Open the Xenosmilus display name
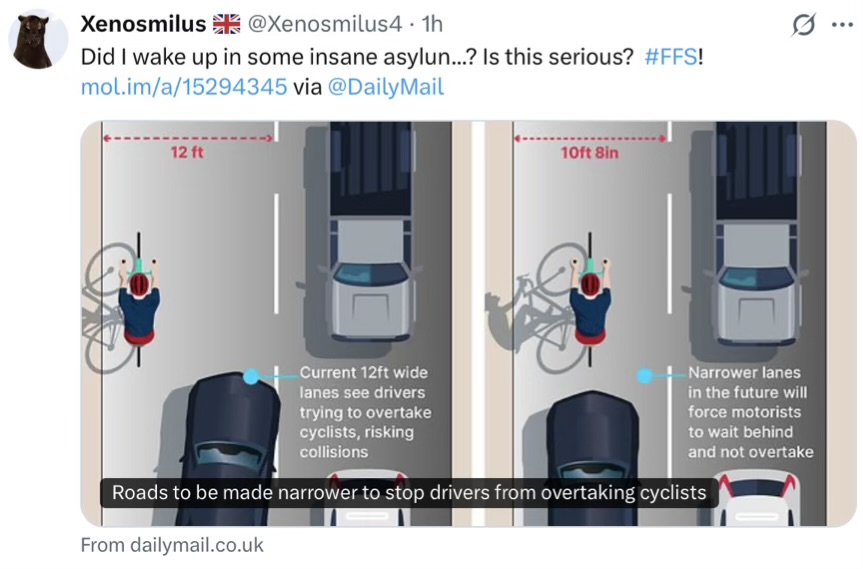Screen dimensions: 863x569 click(x=143, y=24)
